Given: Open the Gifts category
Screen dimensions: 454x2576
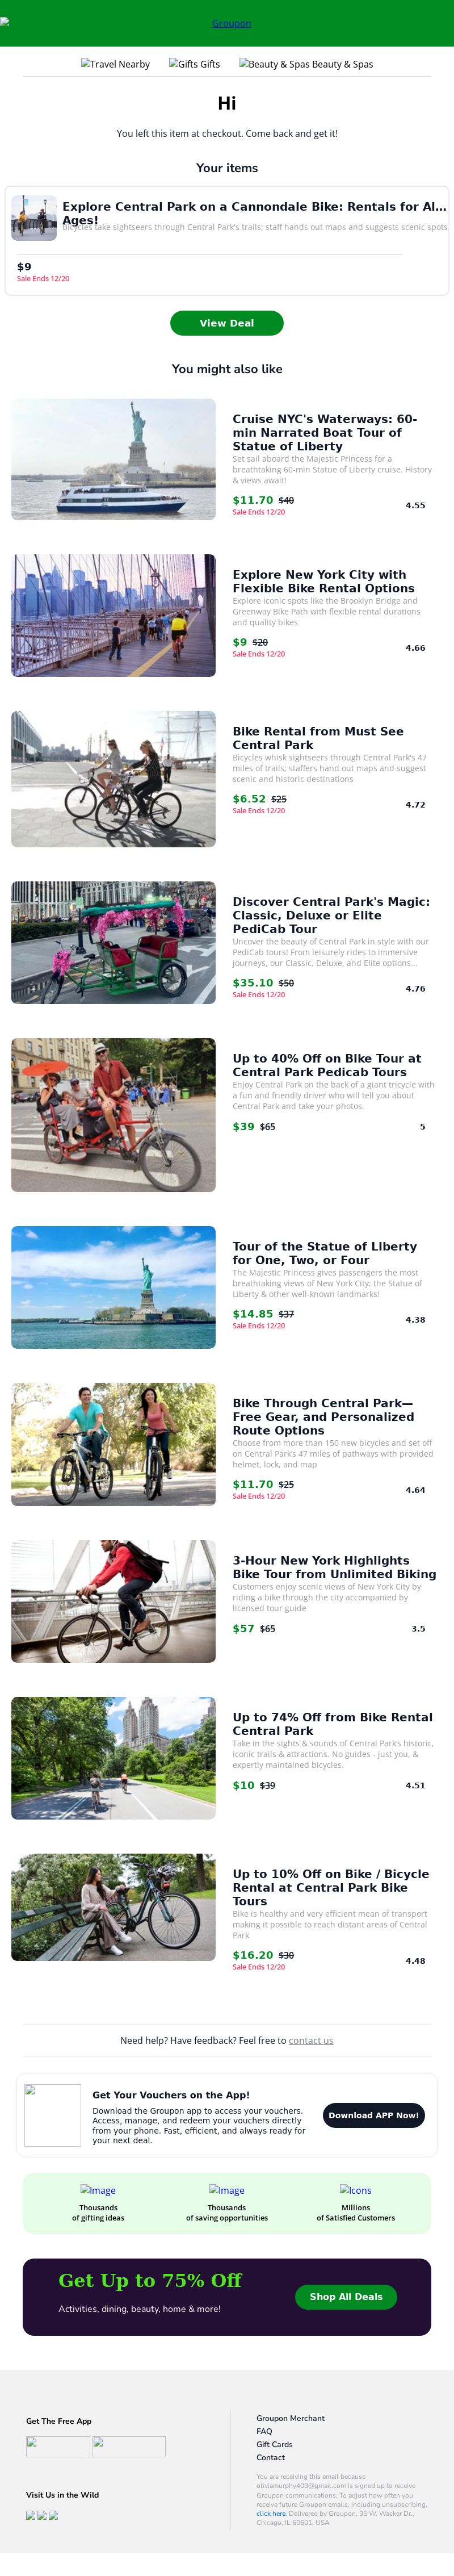Looking at the screenshot, I should tap(194, 64).
